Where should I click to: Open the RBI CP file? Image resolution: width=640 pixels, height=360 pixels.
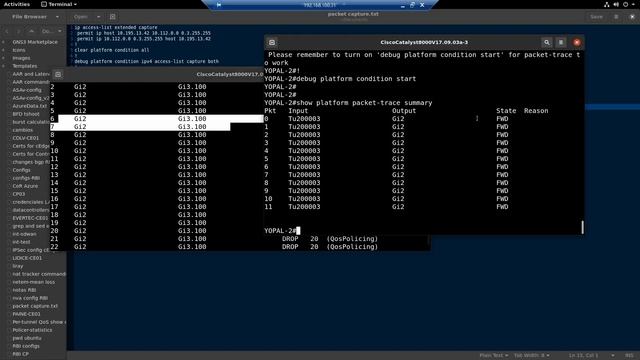pyautogui.click(x=20, y=354)
